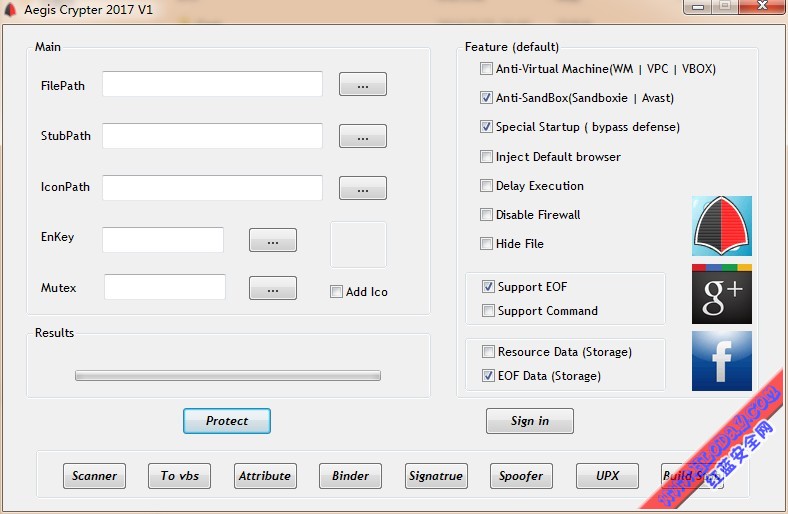This screenshot has height=514, width=788.
Task: Click the browse button beside IconPath
Action: click(x=363, y=188)
